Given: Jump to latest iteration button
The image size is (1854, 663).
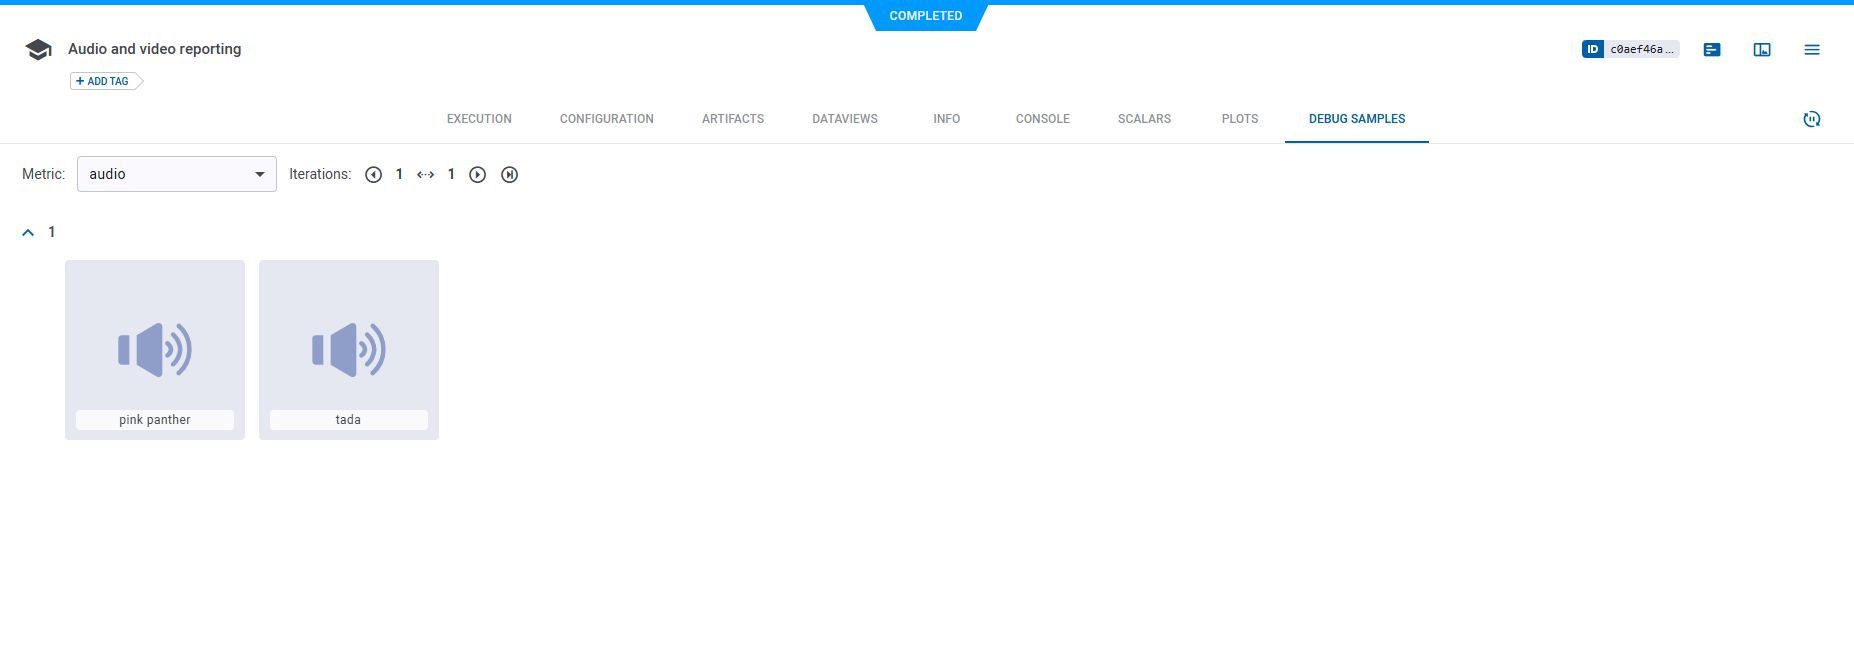Looking at the screenshot, I should coord(509,175).
